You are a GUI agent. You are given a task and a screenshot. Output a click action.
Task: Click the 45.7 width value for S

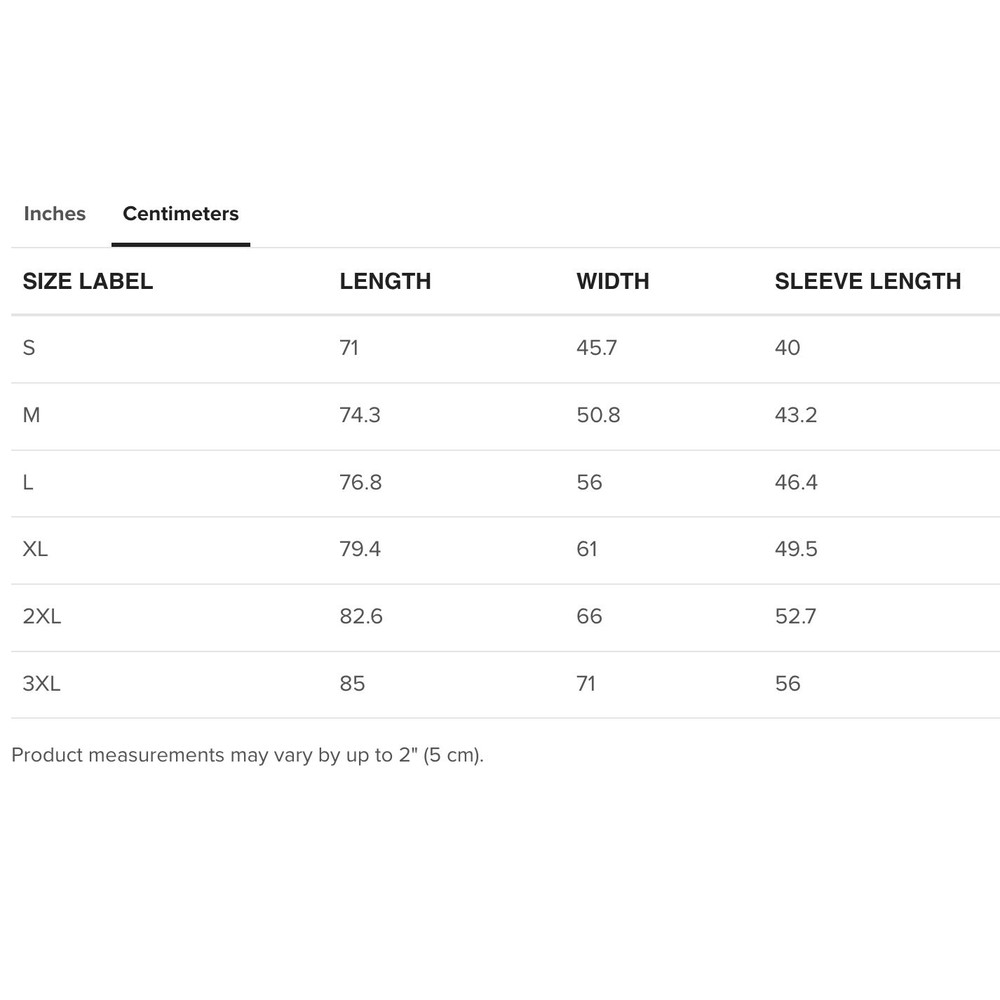coord(597,348)
